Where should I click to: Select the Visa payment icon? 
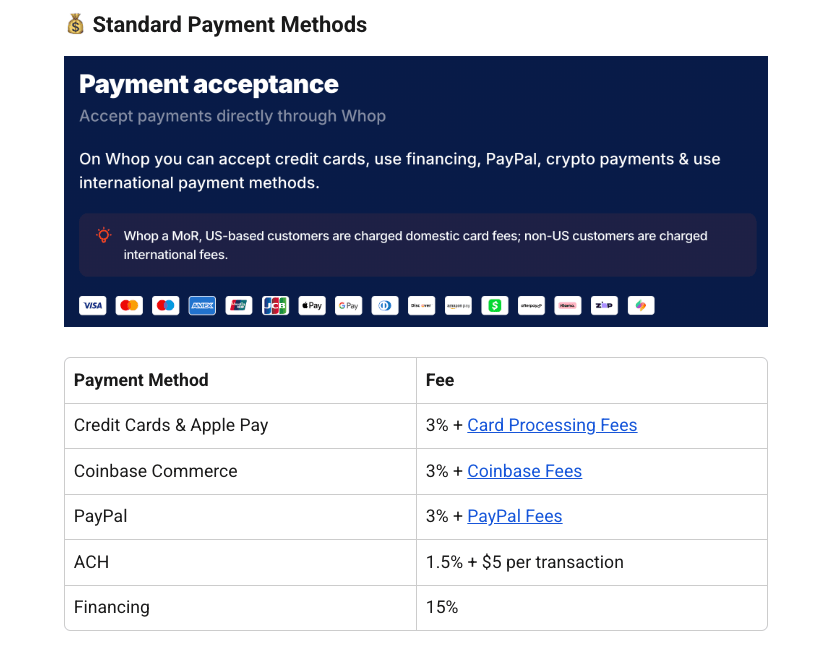92,305
